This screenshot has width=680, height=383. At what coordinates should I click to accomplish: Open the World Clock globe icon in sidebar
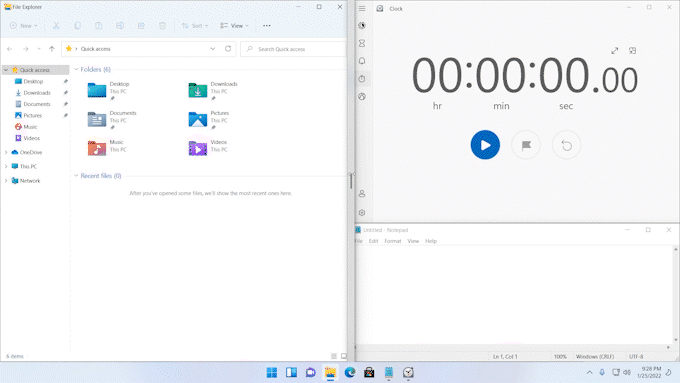coord(362,96)
